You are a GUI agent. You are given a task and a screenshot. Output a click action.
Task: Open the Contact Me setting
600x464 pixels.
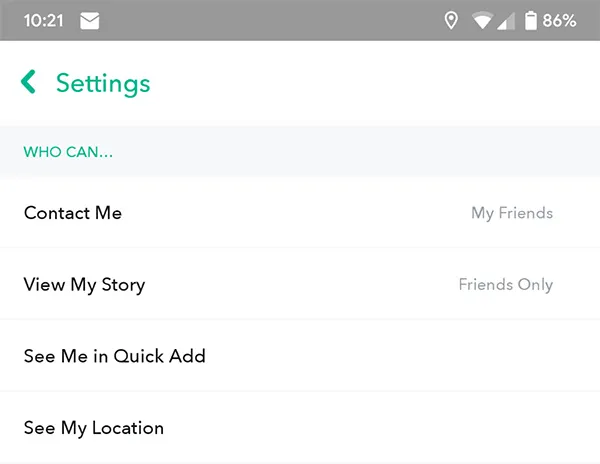click(x=300, y=212)
